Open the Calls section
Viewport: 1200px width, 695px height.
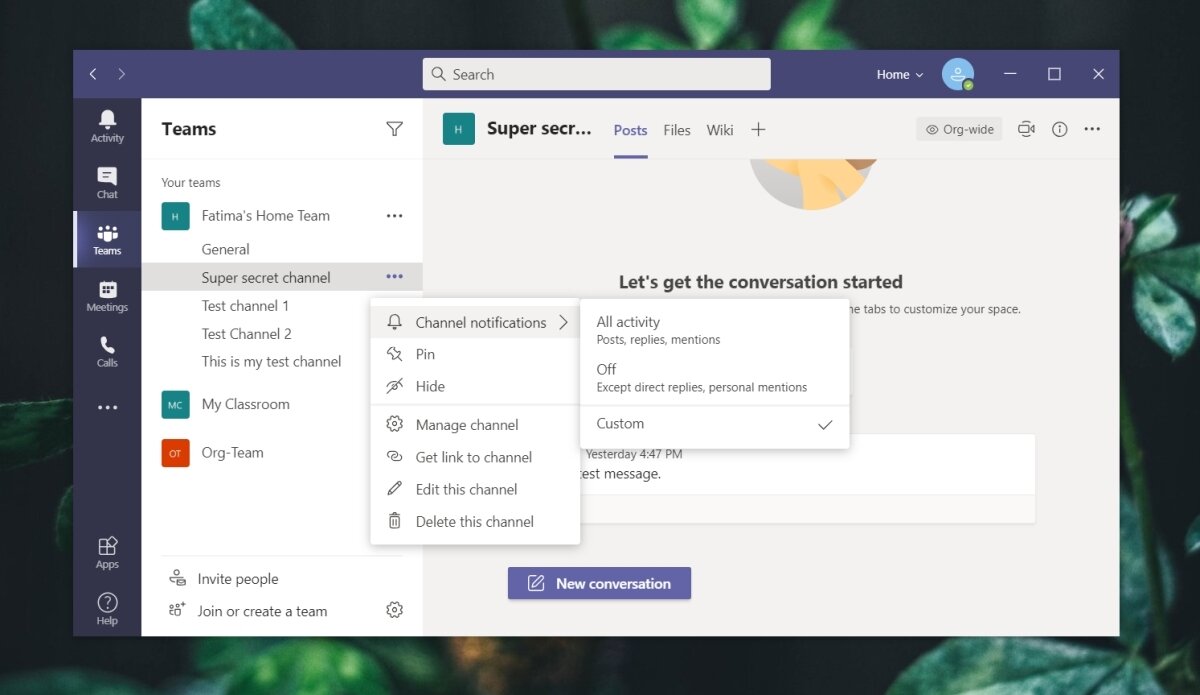tap(106, 352)
